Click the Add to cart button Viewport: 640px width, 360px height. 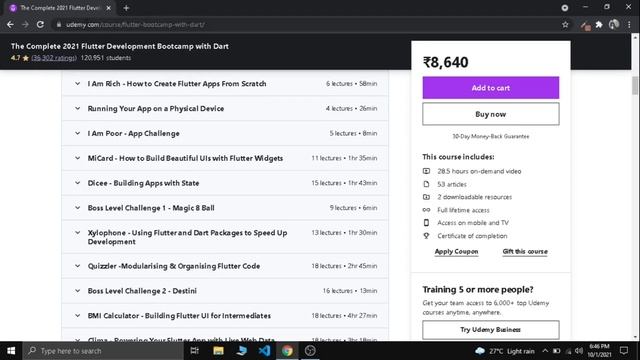(491, 88)
